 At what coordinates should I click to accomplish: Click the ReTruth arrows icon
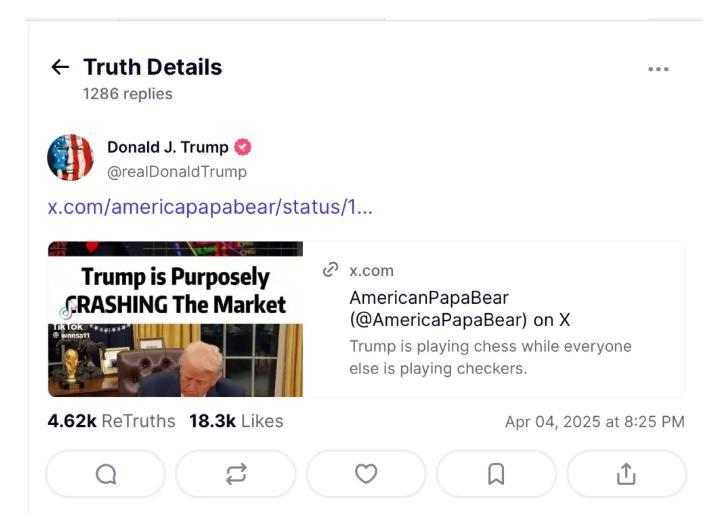[236, 474]
